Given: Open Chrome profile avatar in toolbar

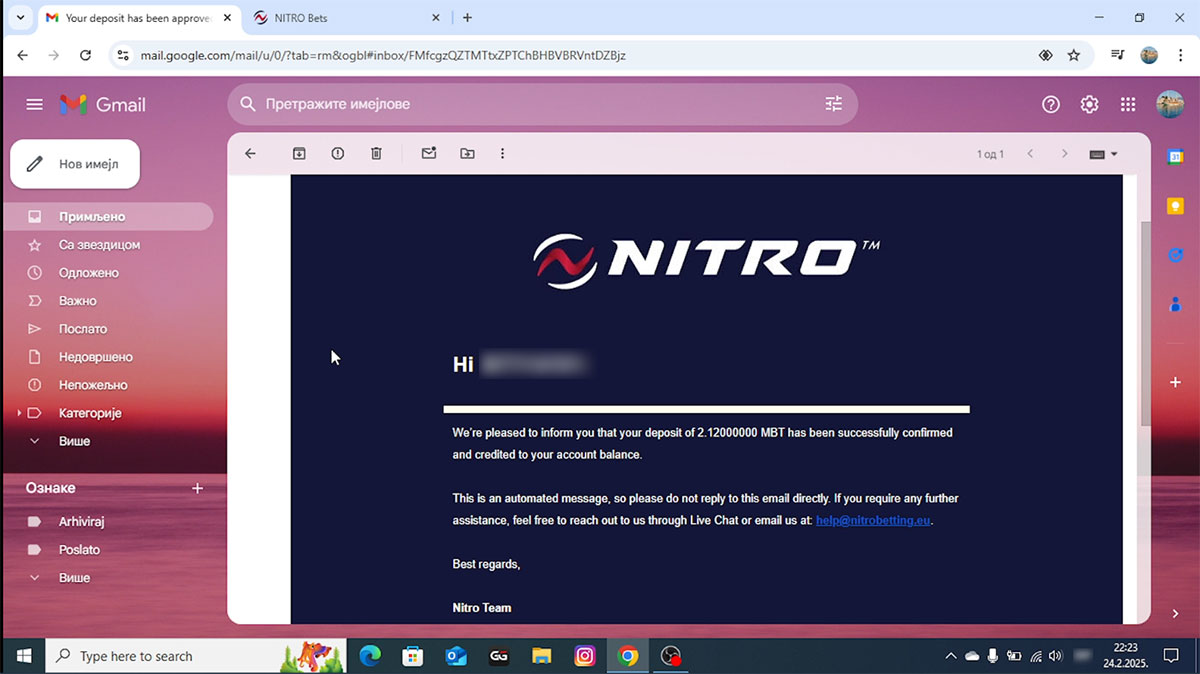Looking at the screenshot, I should (1149, 55).
